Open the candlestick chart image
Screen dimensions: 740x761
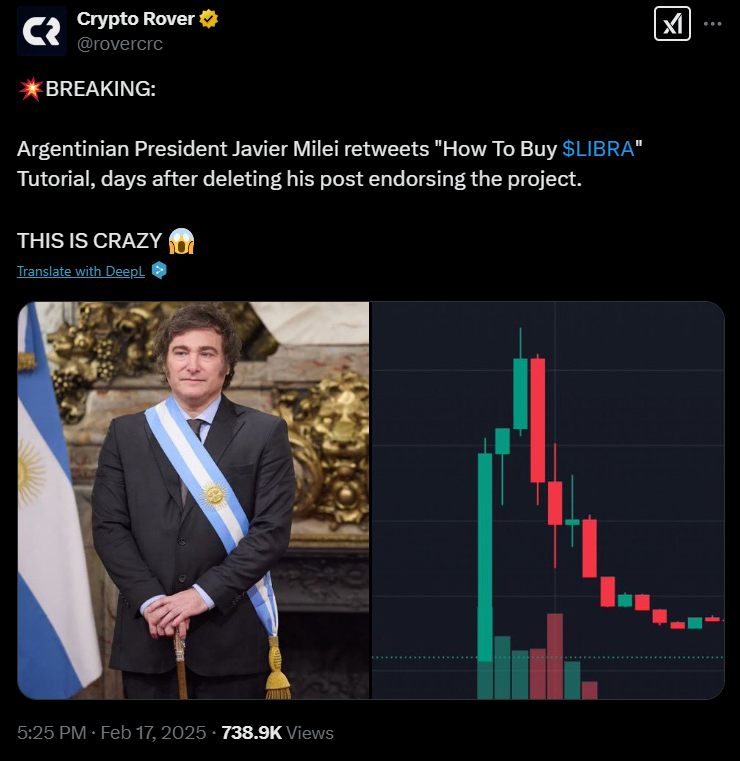pos(548,500)
